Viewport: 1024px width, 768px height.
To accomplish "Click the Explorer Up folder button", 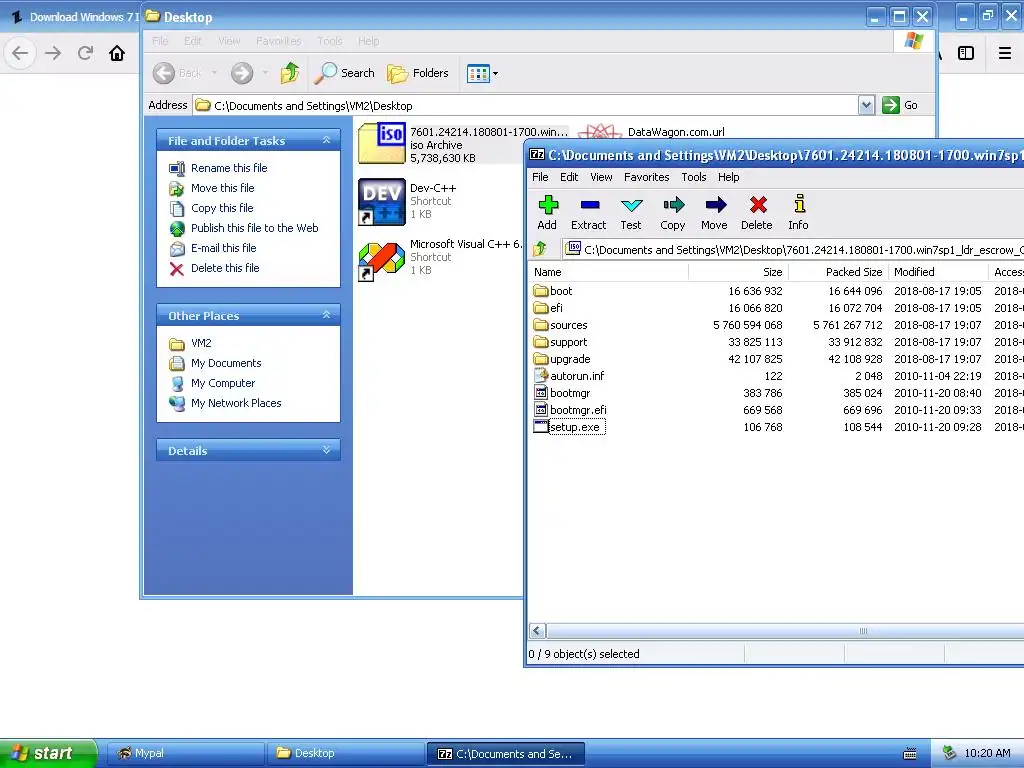I will [x=290, y=73].
